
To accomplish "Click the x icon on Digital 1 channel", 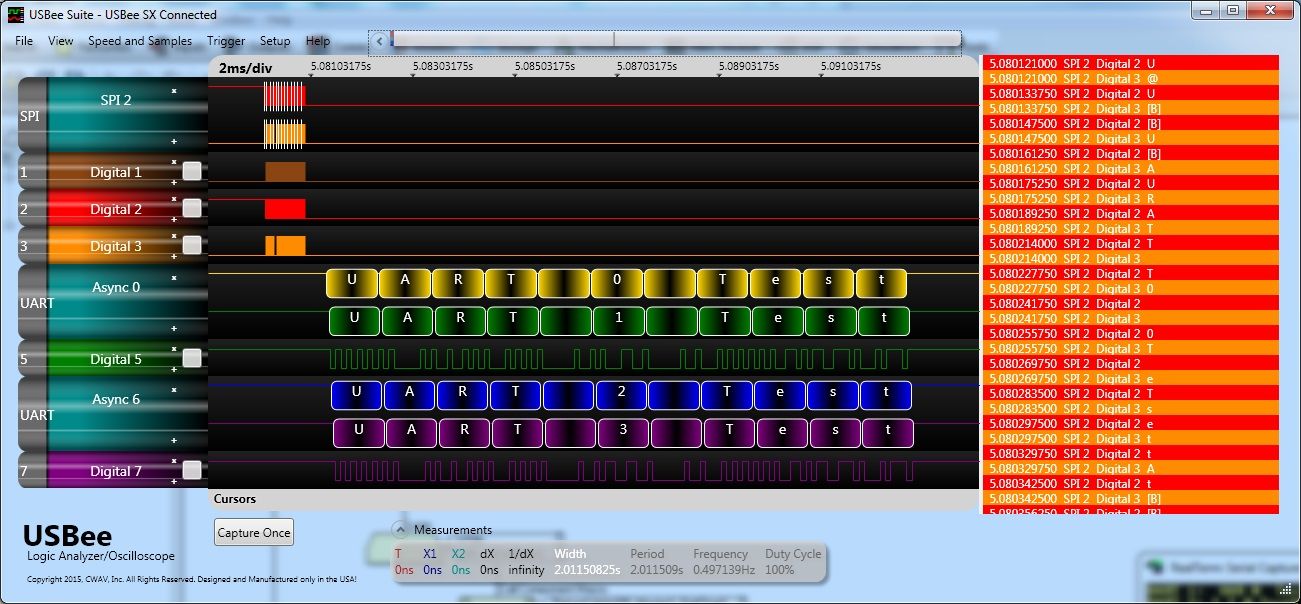I will tap(173, 162).
